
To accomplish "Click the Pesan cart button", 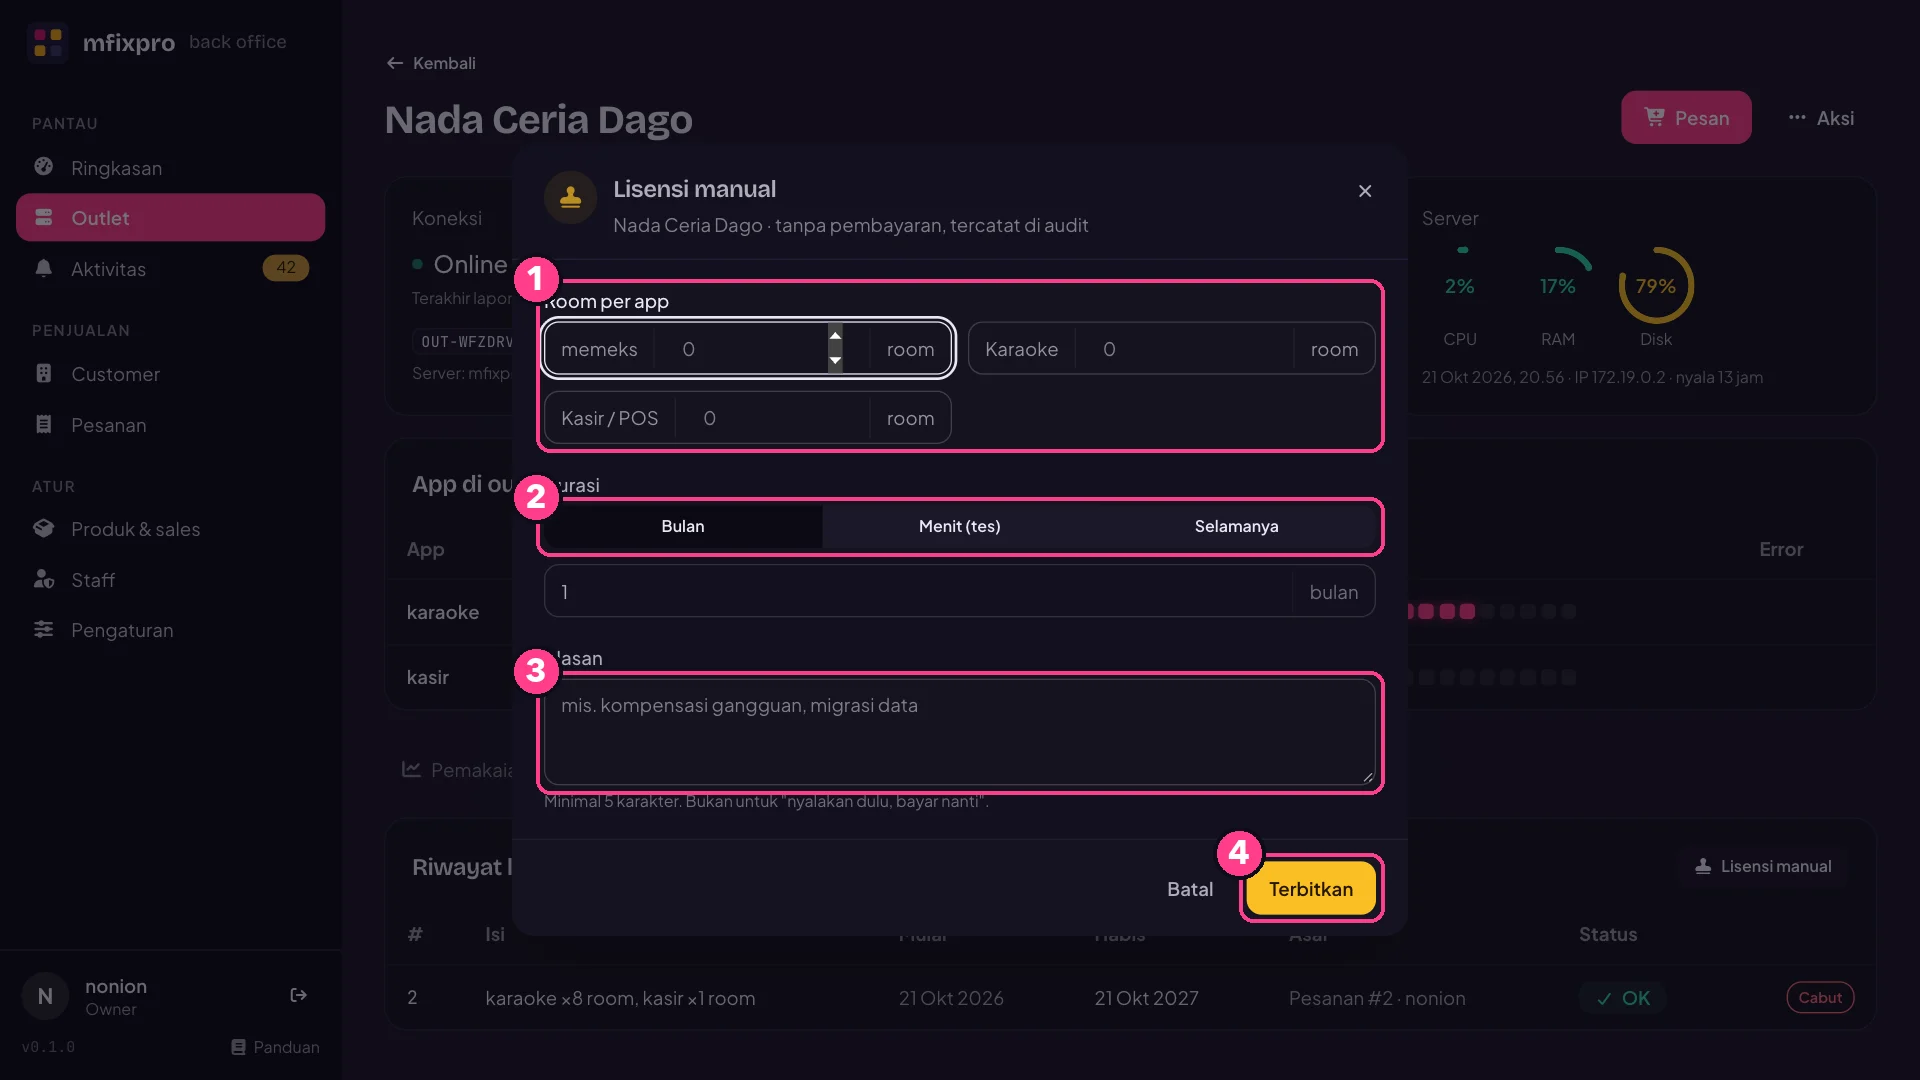I will point(1686,118).
